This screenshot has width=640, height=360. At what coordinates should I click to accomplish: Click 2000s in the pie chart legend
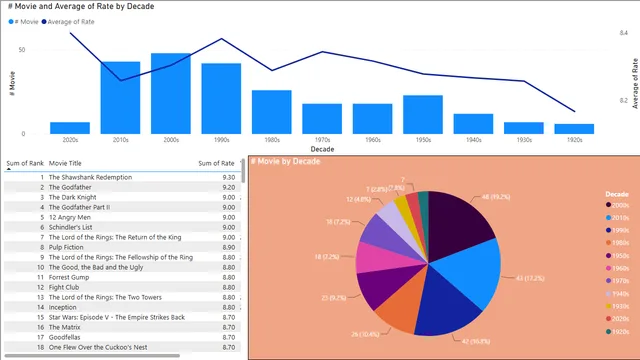coord(618,205)
